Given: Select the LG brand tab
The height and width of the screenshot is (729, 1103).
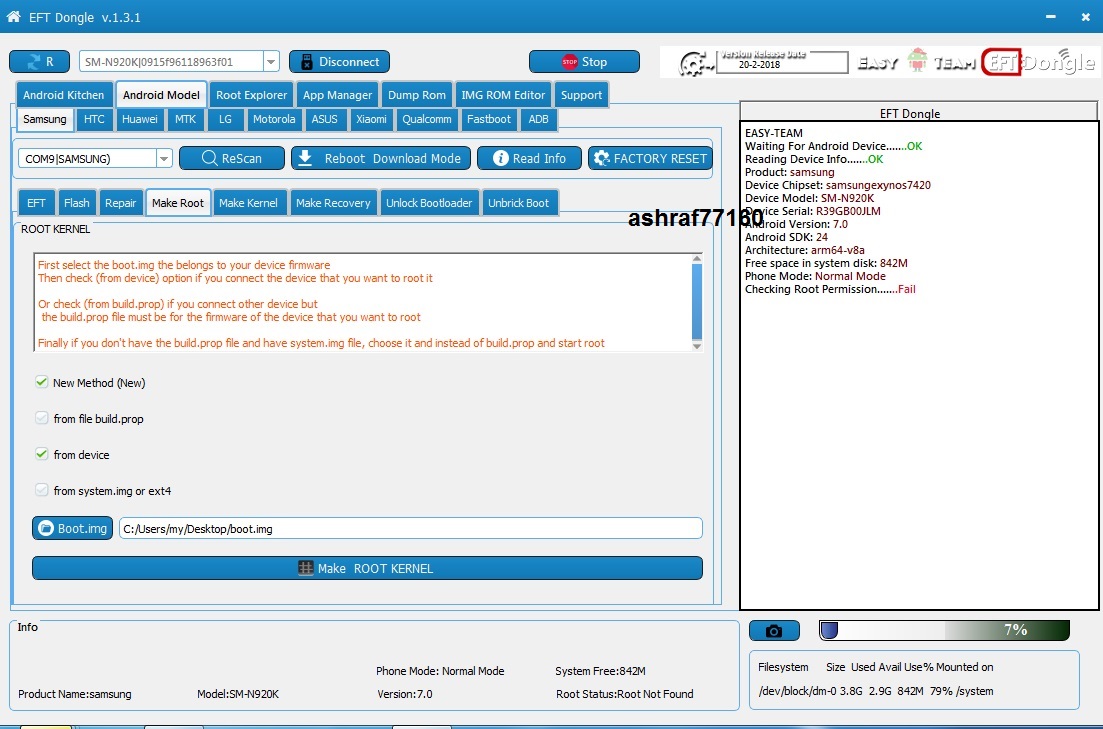Looking at the screenshot, I should coord(225,119).
